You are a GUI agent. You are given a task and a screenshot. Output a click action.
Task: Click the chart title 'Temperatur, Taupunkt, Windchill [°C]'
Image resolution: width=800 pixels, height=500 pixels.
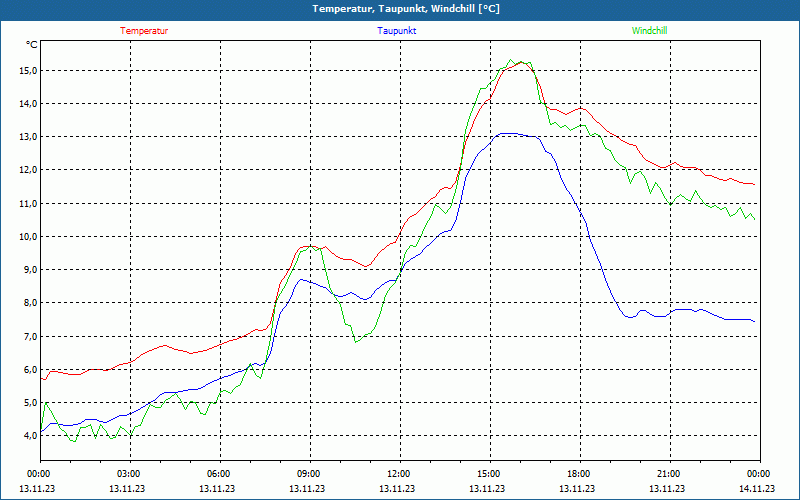point(406,9)
